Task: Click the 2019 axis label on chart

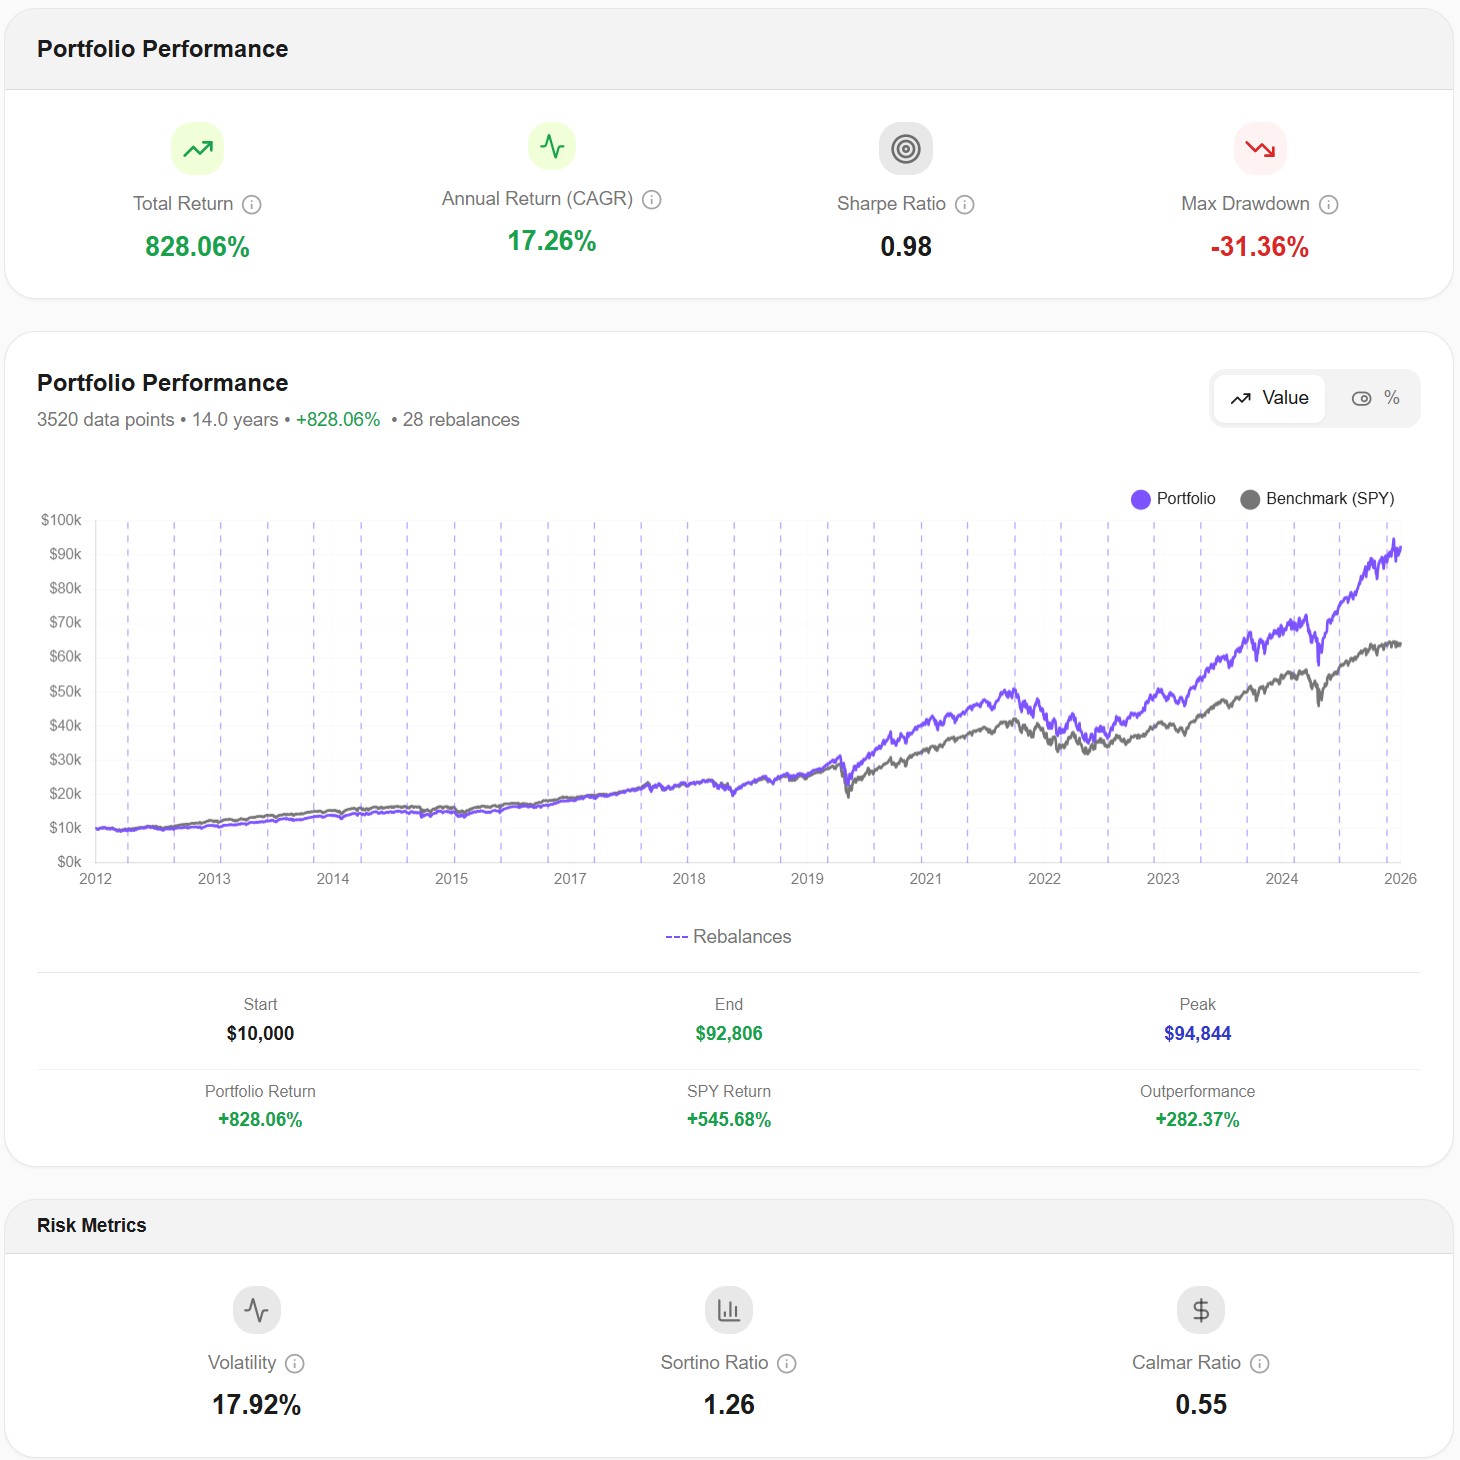Action: (x=808, y=878)
